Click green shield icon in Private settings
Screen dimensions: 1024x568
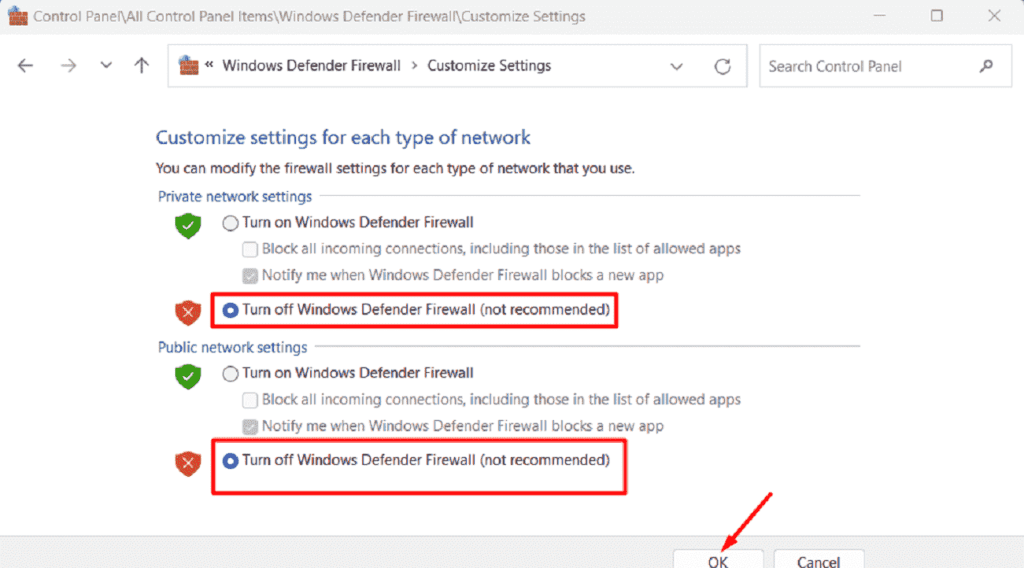[188, 226]
